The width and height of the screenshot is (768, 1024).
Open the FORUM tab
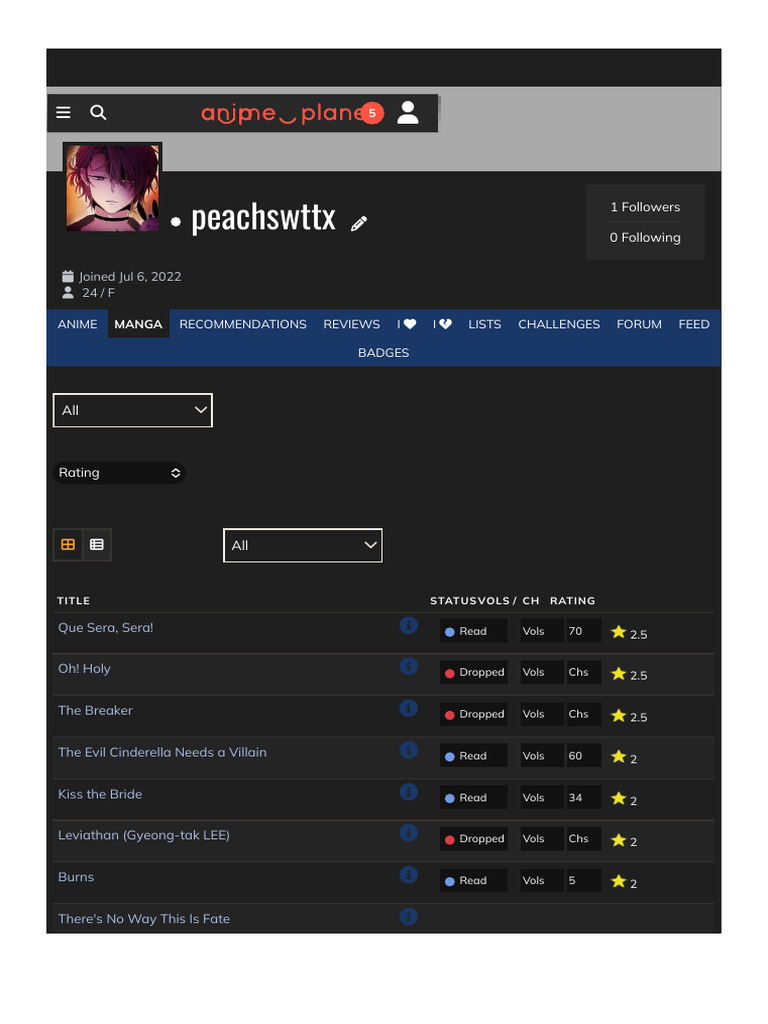(x=639, y=324)
